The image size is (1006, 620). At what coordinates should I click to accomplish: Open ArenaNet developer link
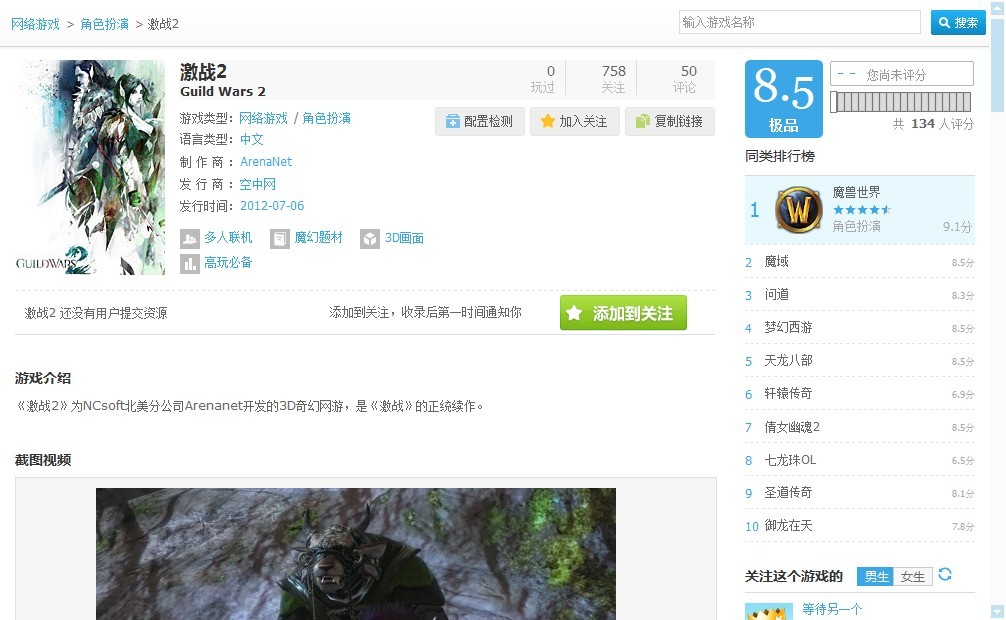266,162
